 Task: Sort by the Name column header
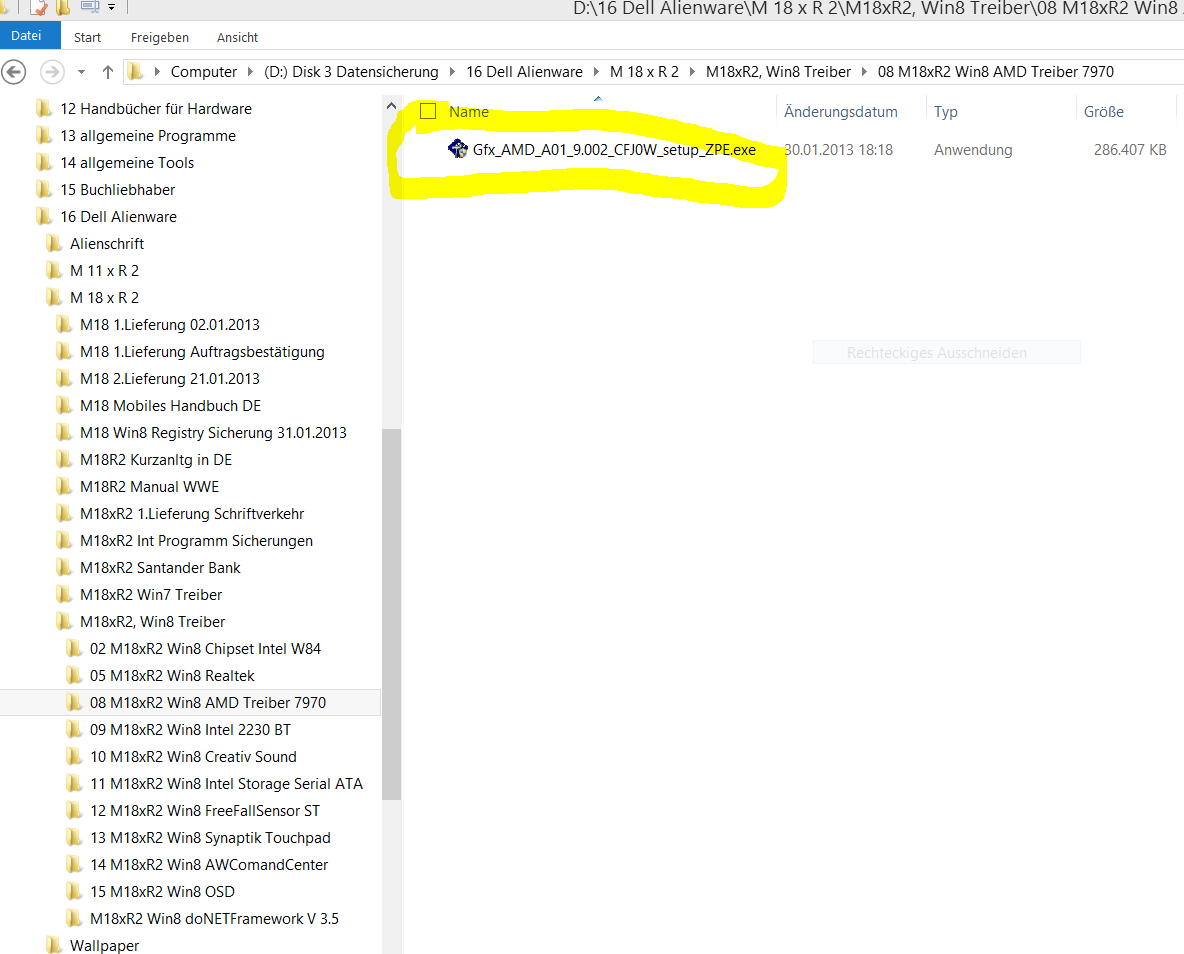(468, 112)
